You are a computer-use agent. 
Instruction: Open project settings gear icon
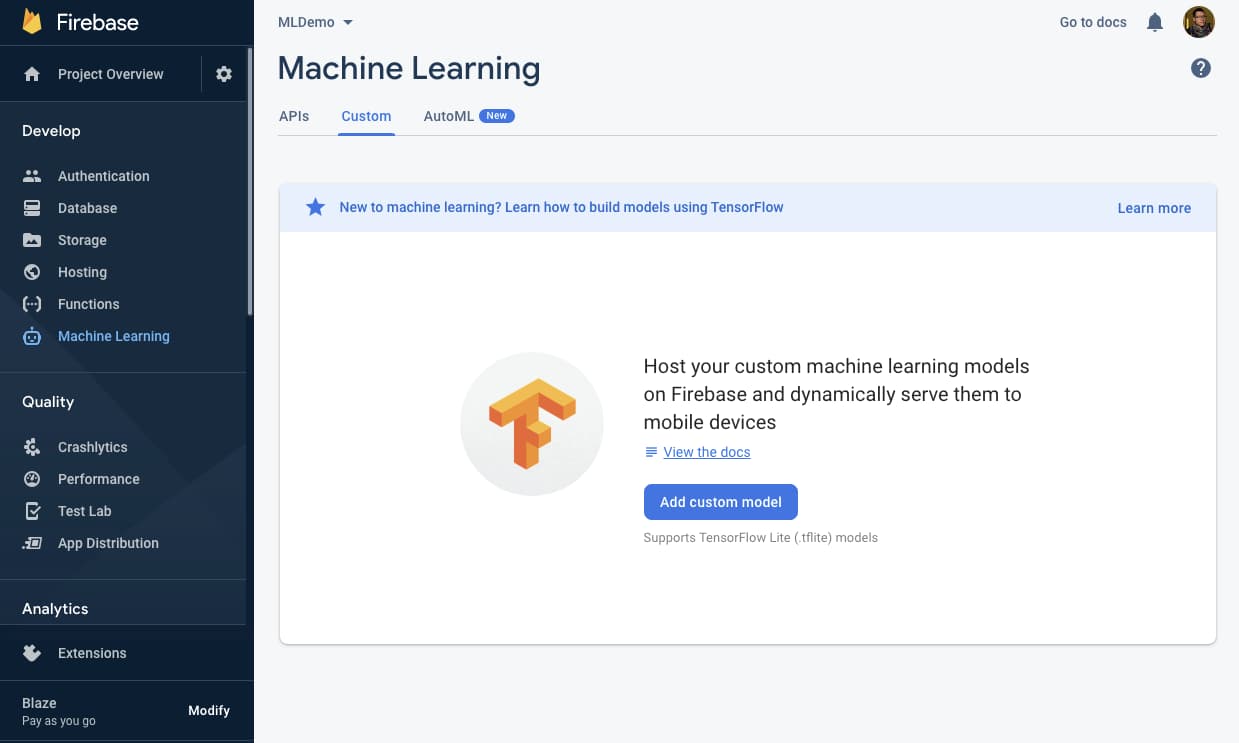(224, 74)
